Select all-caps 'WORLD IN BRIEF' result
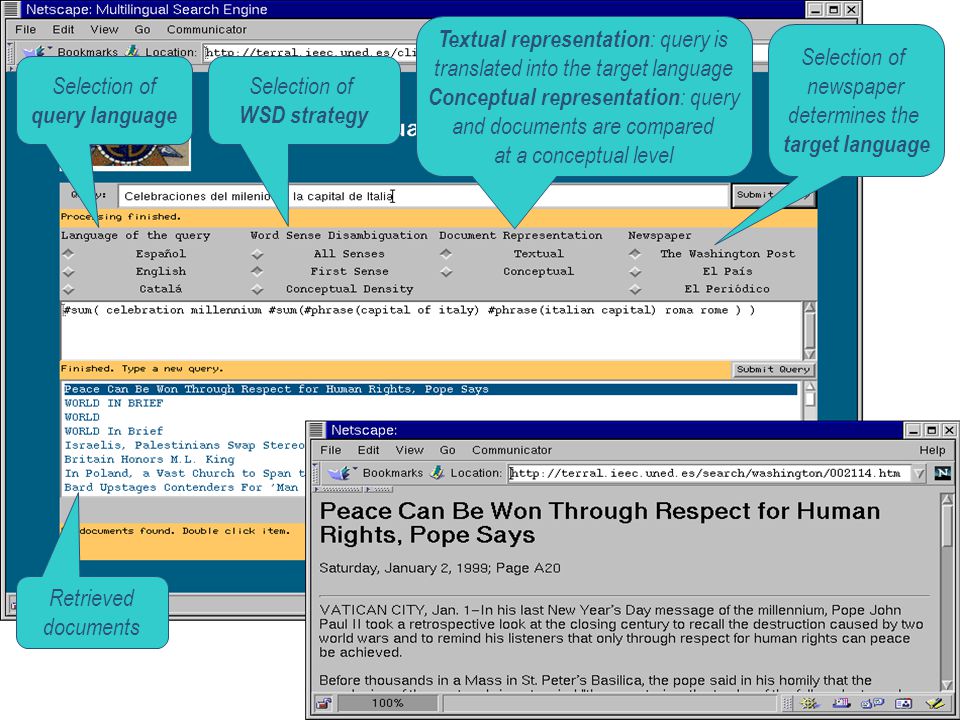The height and width of the screenshot is (720, 960). coord(114,403)
